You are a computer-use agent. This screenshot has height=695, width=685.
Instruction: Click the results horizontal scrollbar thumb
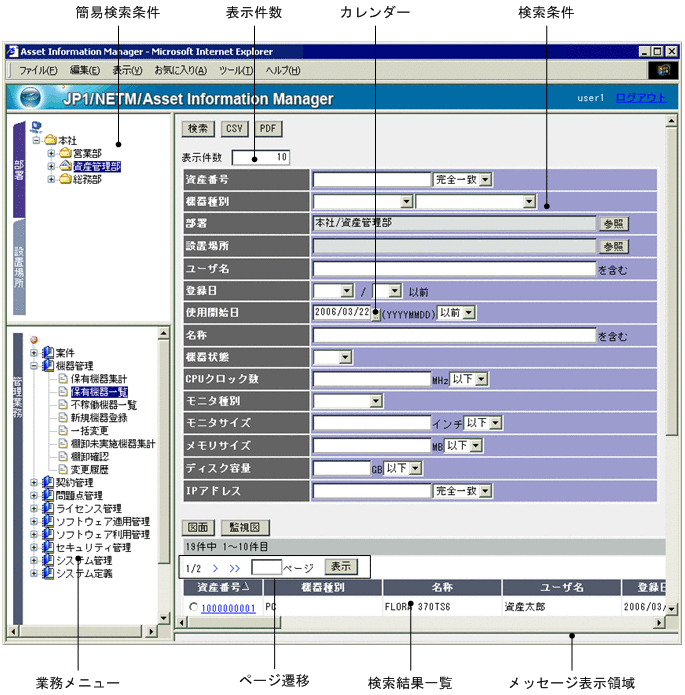(x=235, y=623)
